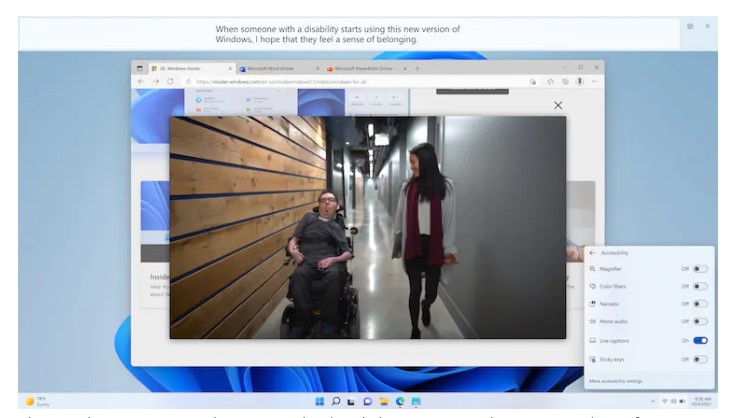The width and height of the screenshot is (740, 418).
Task: Turn on the Magnifier toggle
Action: 700,269
